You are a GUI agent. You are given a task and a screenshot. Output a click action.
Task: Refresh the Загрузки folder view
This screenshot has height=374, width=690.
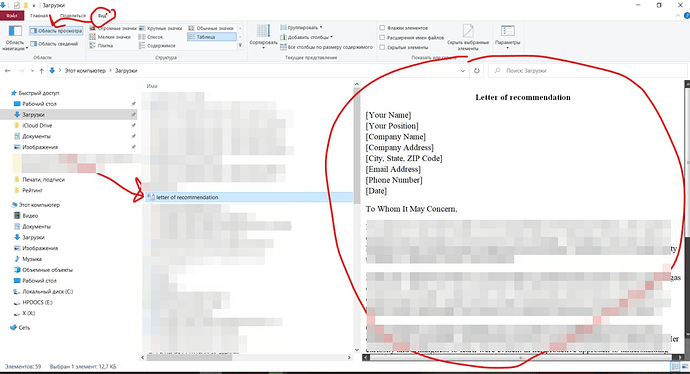pyautogui.click(x=477, y=70)
